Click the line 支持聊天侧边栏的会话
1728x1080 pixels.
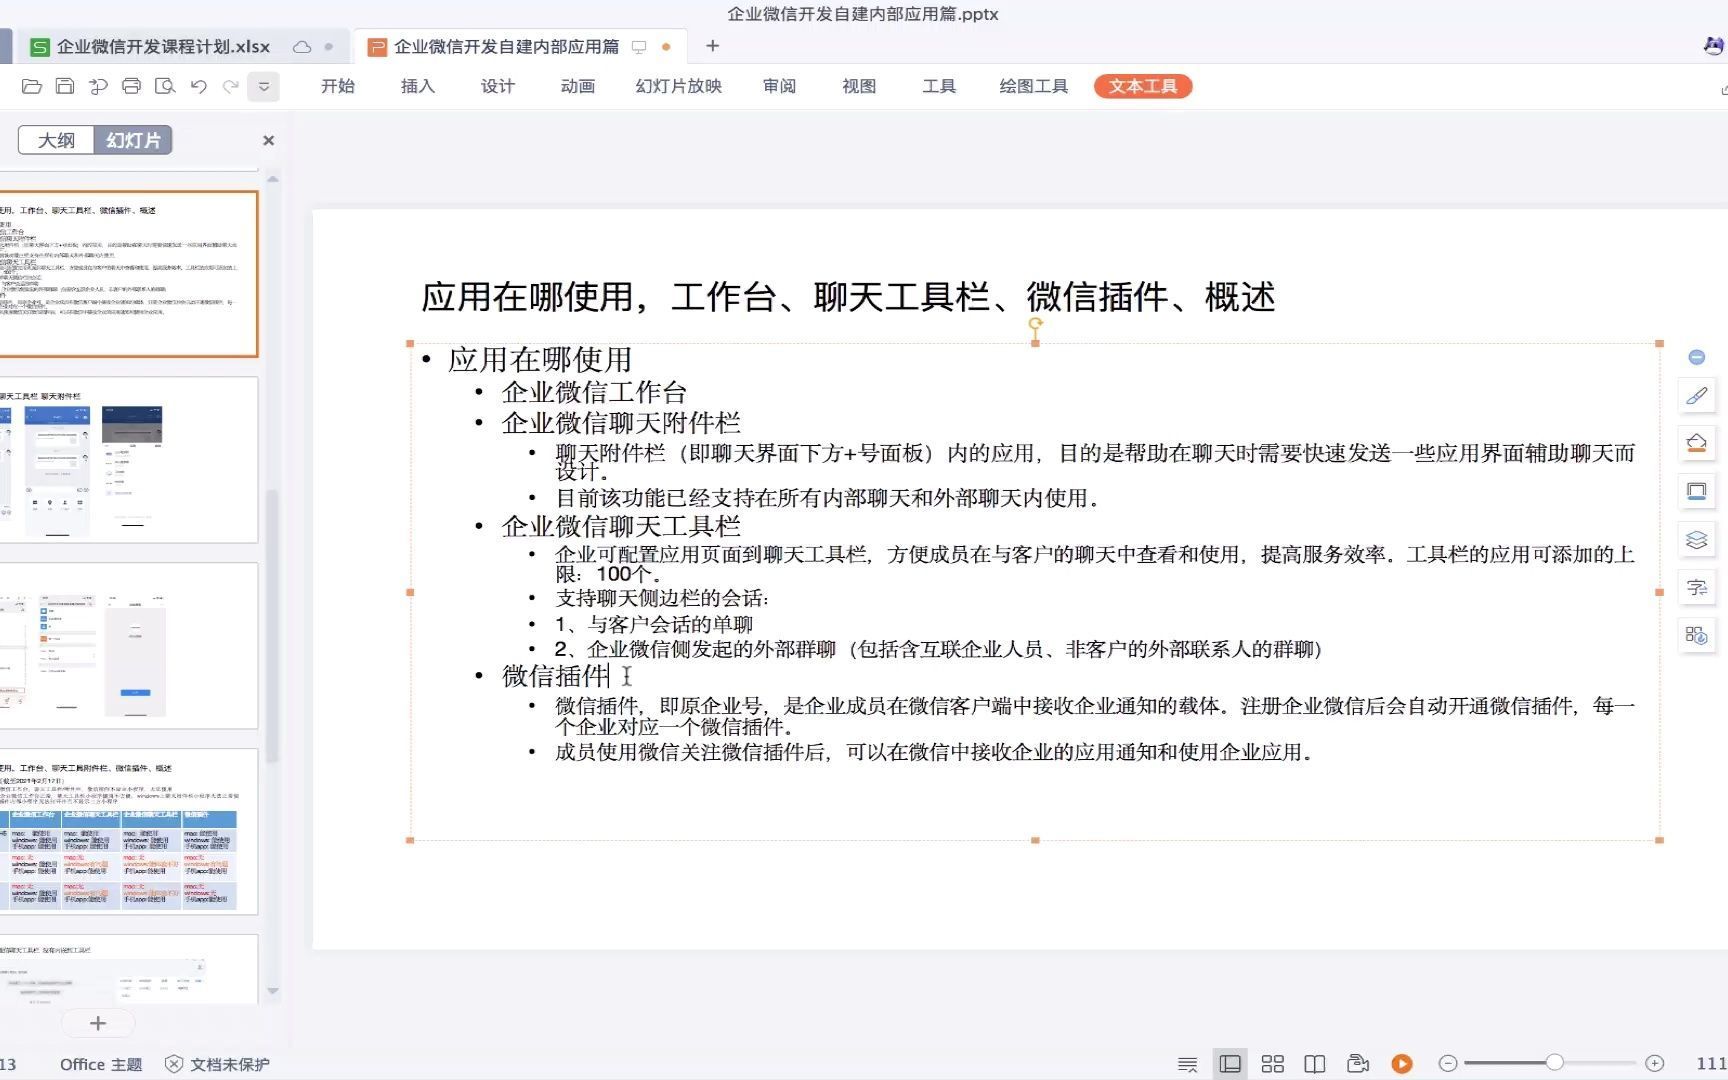pos(662,598)
